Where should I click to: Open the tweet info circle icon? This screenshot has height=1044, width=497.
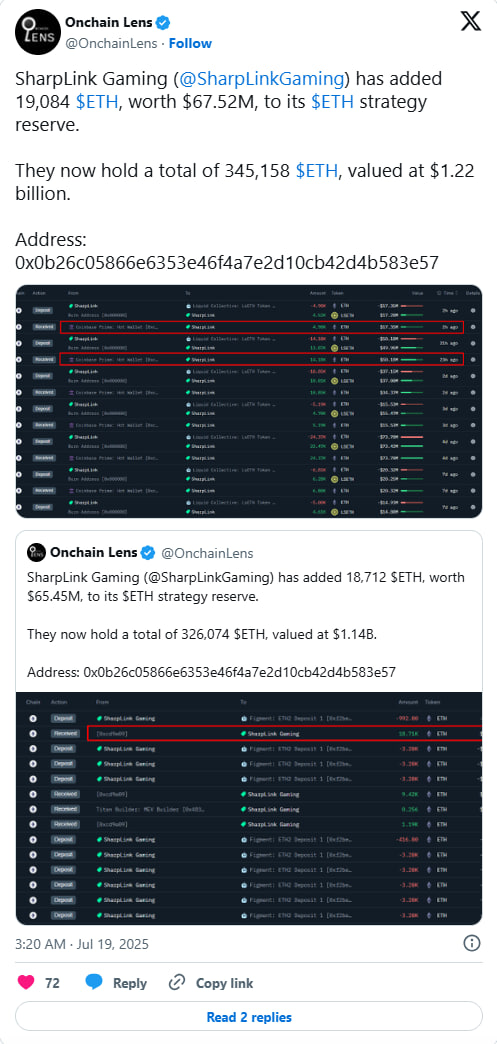pyautogui.click(x=472, y=943)
